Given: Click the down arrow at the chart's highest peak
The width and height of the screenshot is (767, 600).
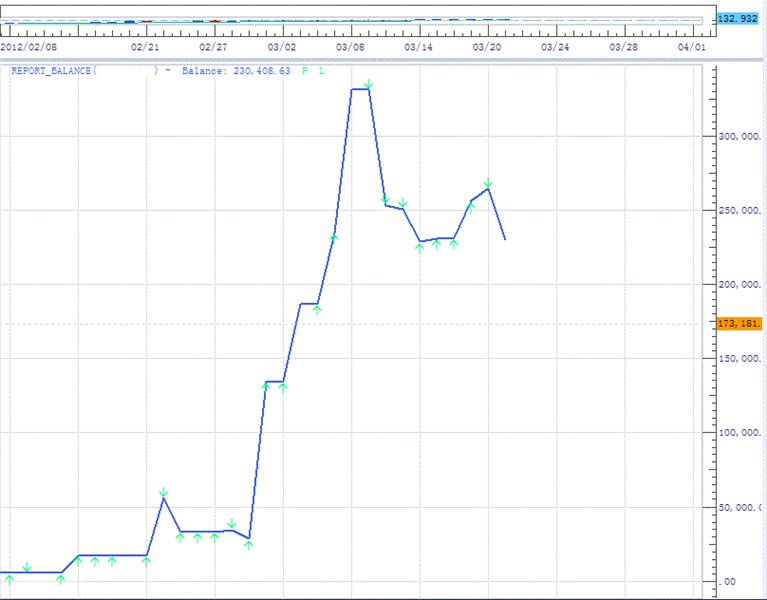Looking at the screenshot, I should [369, 84].
